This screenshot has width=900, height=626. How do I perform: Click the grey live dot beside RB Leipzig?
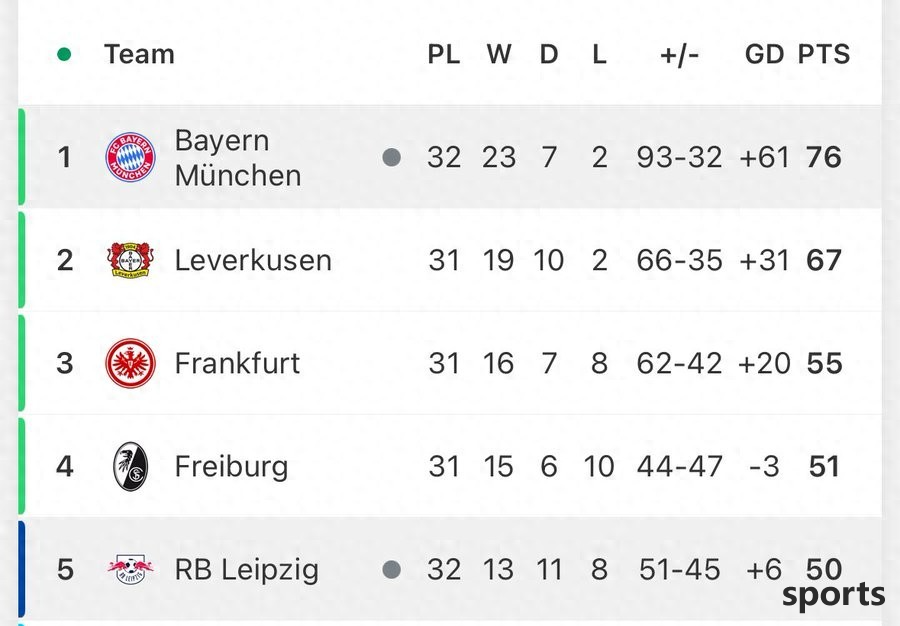tap(391, 570)
